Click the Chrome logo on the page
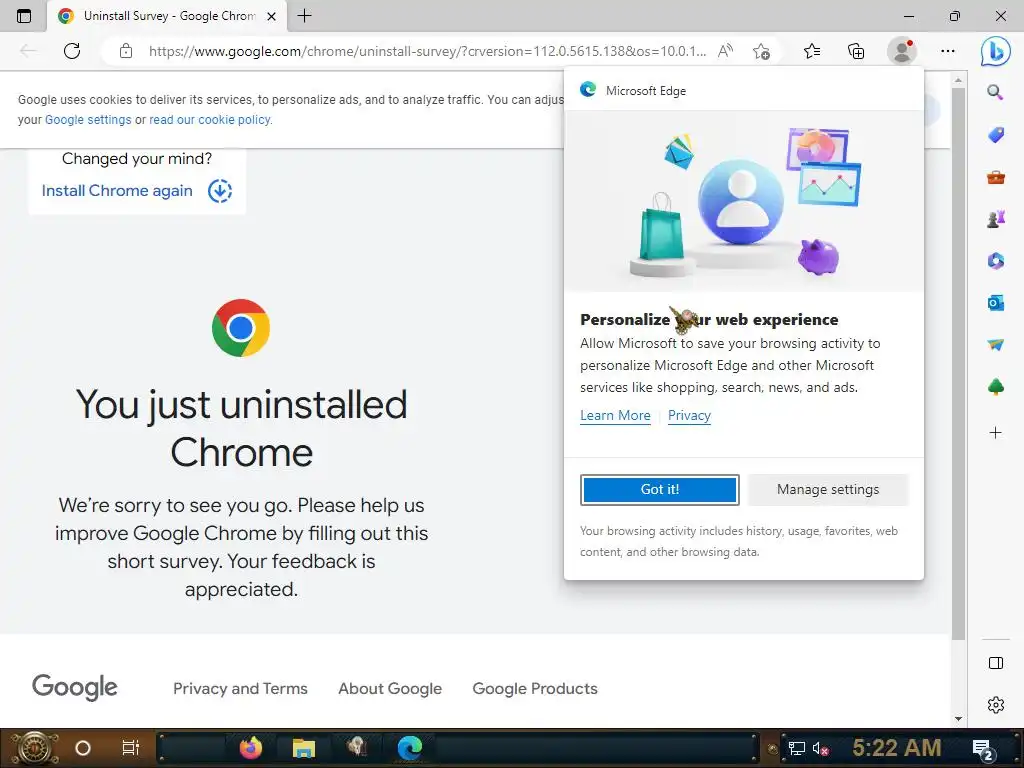 [x=241, y=328]
